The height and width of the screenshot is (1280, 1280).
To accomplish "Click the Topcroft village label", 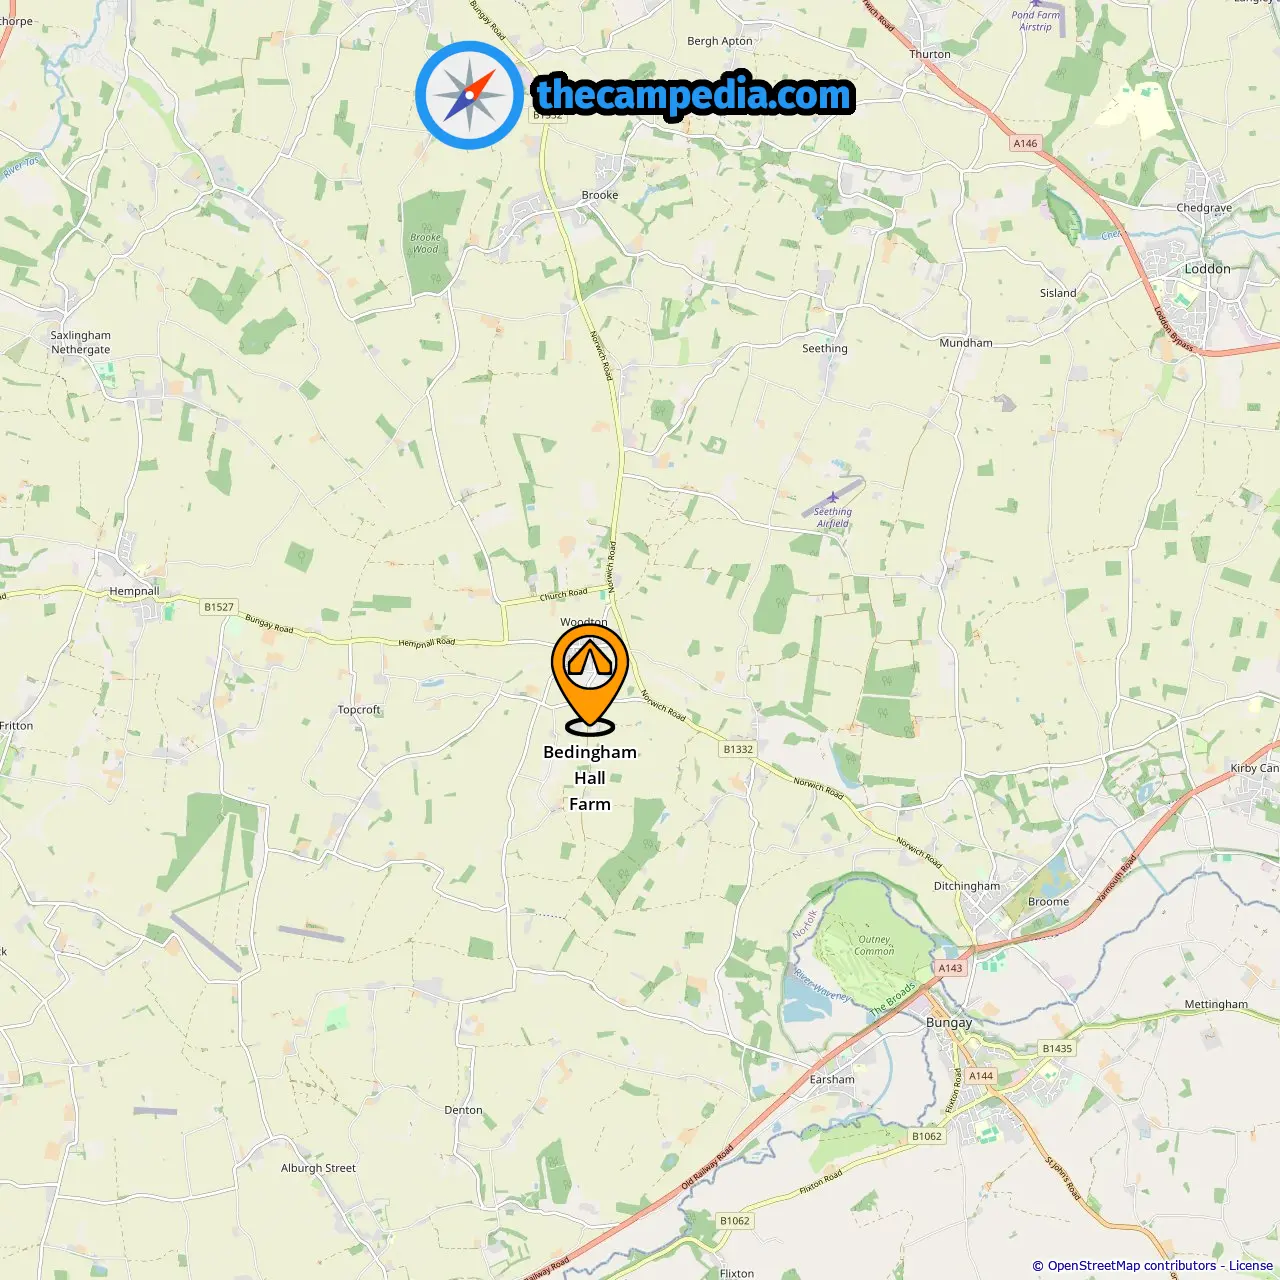I will (x=359, y=710).
